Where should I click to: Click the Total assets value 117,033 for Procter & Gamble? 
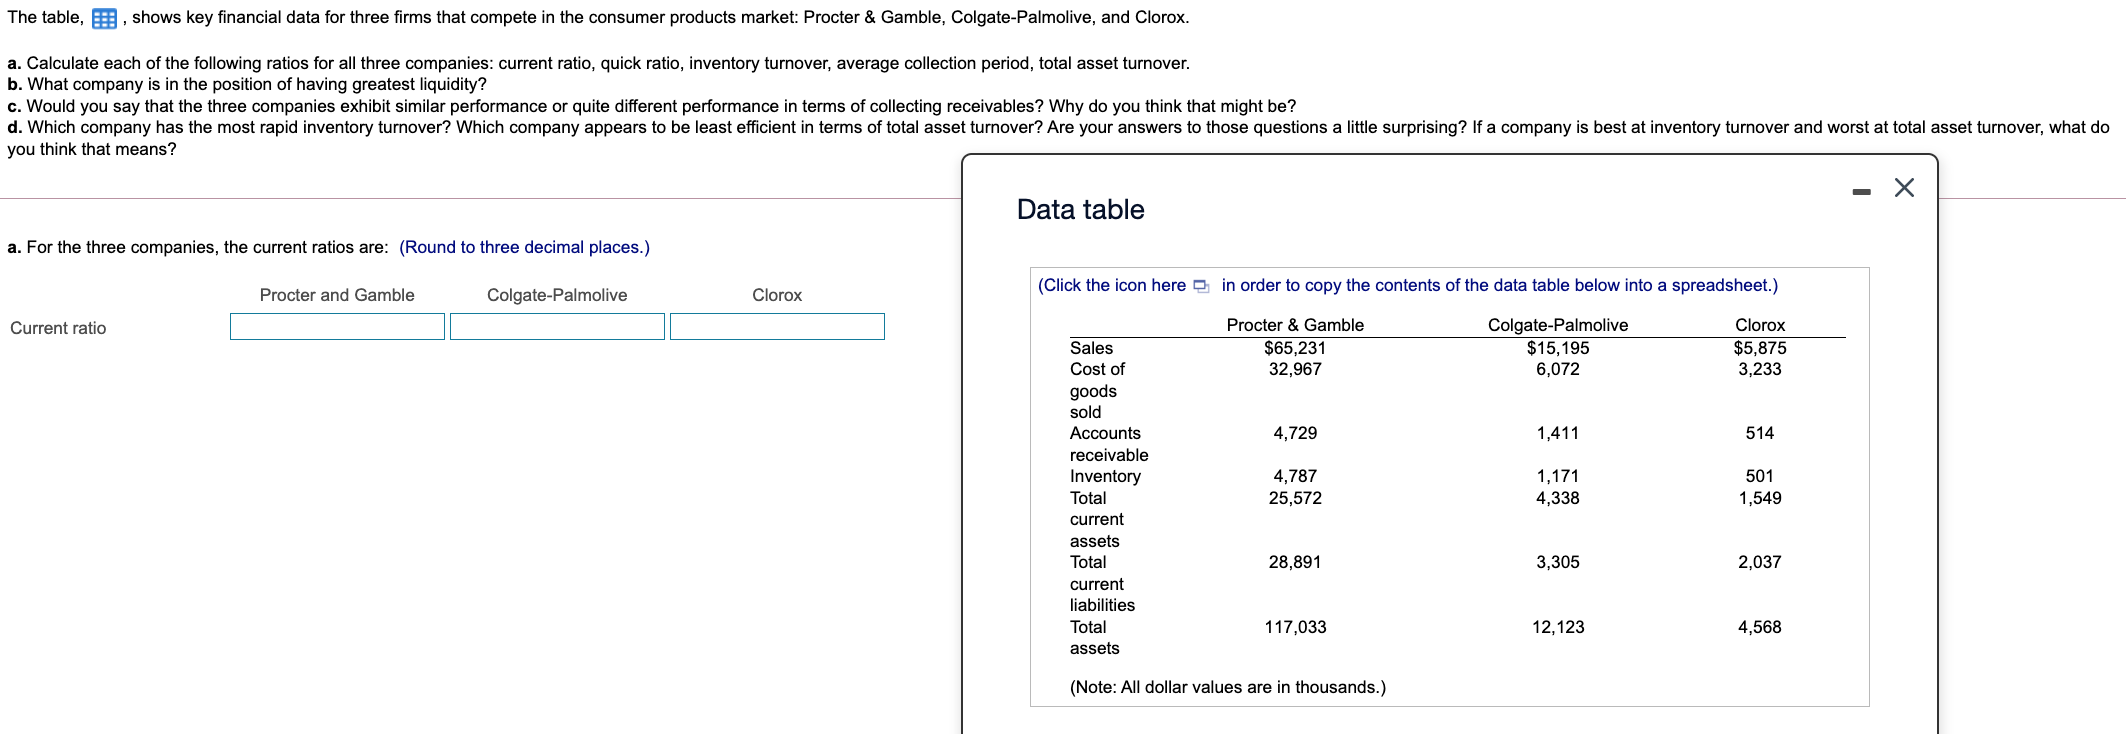click(x=1295, y=627)
